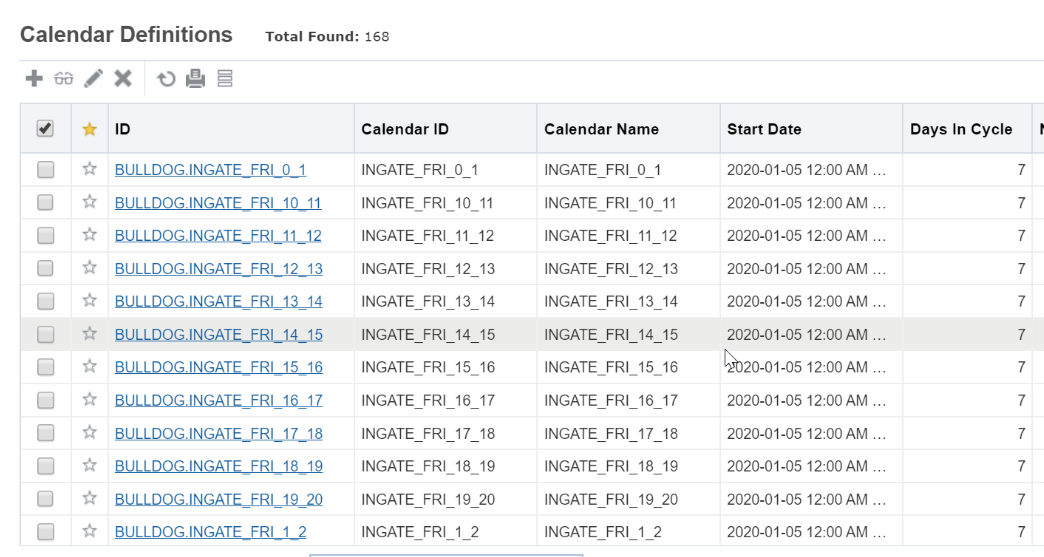Screen dimensions: 1044x557
Task: Click the stacked rows view icon
Action: (x=226, y=77)
